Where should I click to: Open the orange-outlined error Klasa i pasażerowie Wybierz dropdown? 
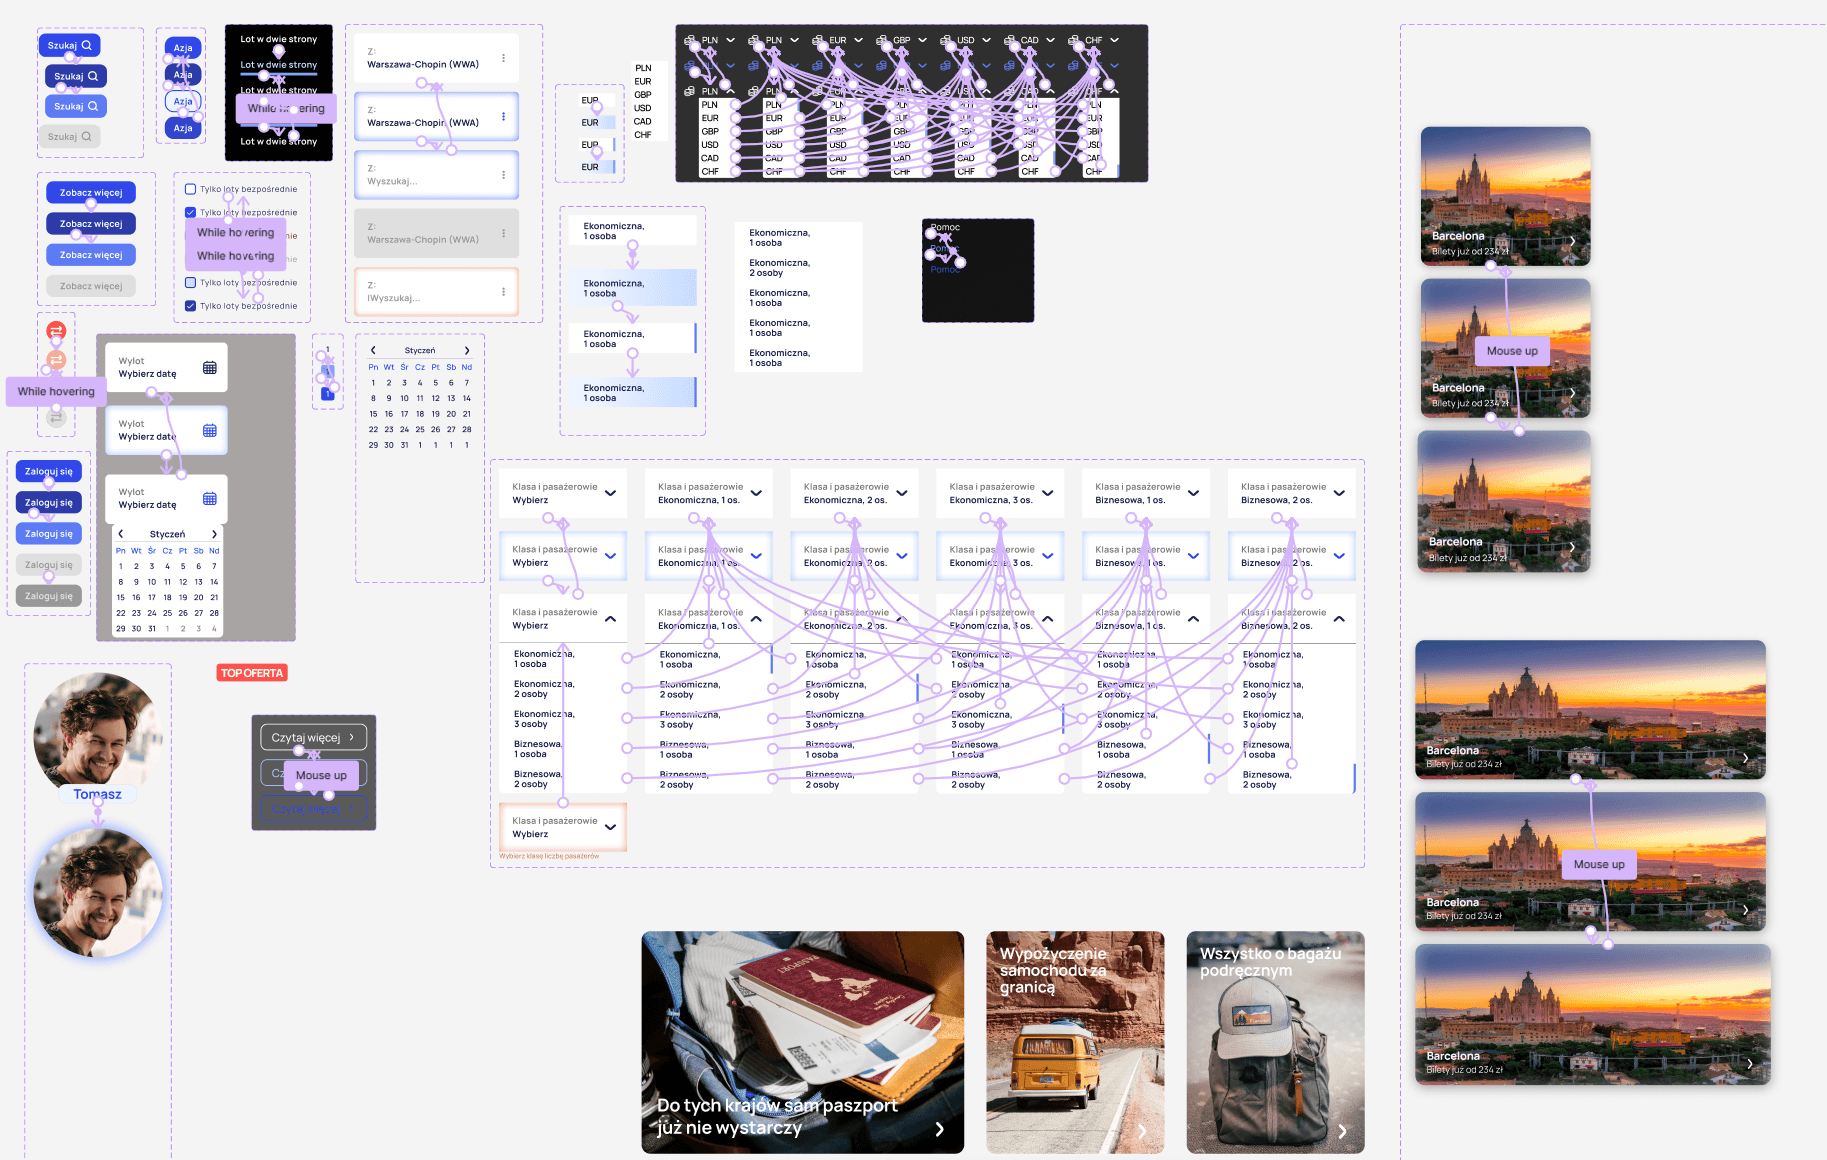[563, 827]
